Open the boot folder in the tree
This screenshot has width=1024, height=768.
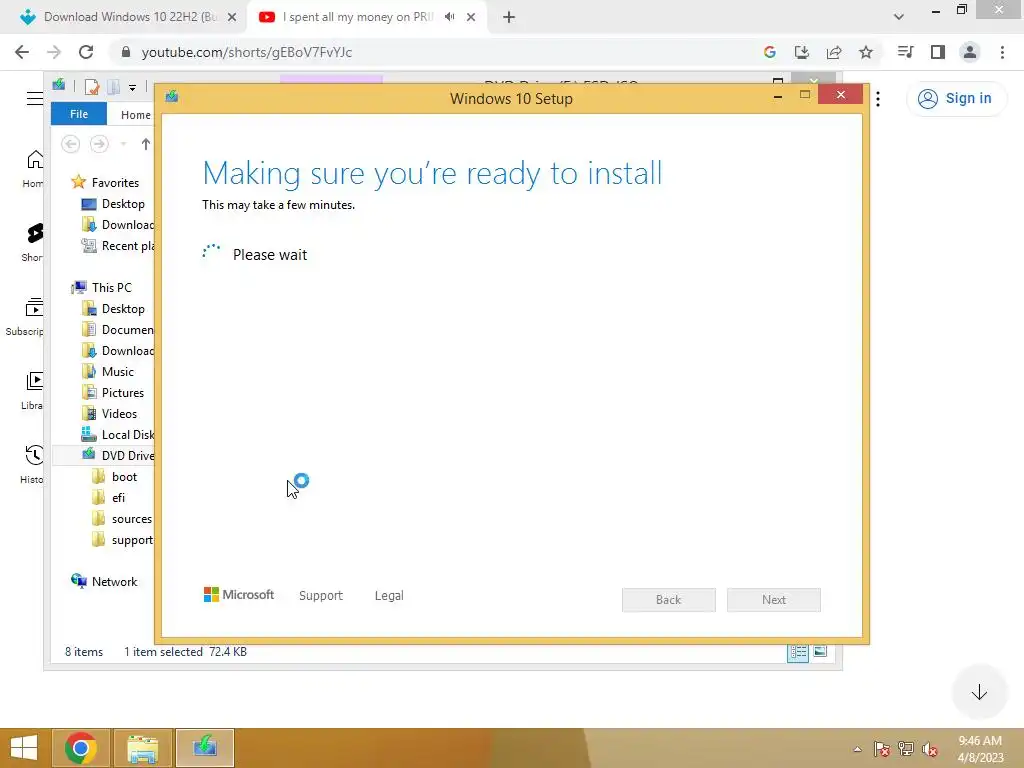coord(114,477)
